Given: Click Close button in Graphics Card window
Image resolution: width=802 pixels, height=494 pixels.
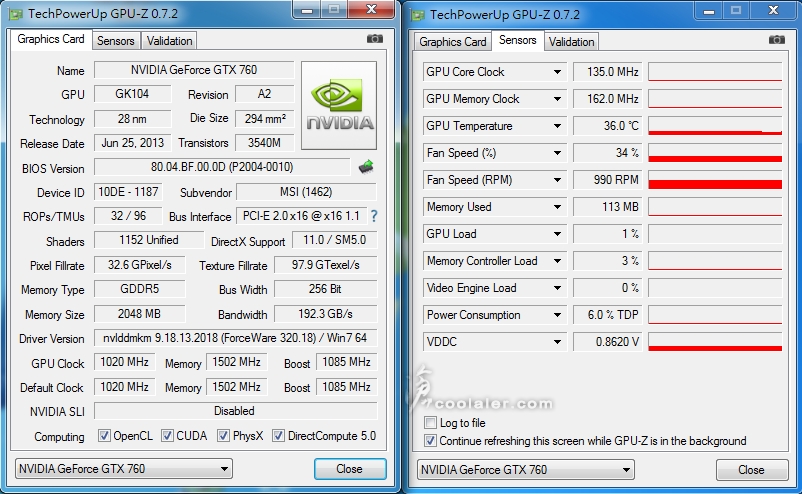Looking at the screenshot, I should (x=350, y=469).
